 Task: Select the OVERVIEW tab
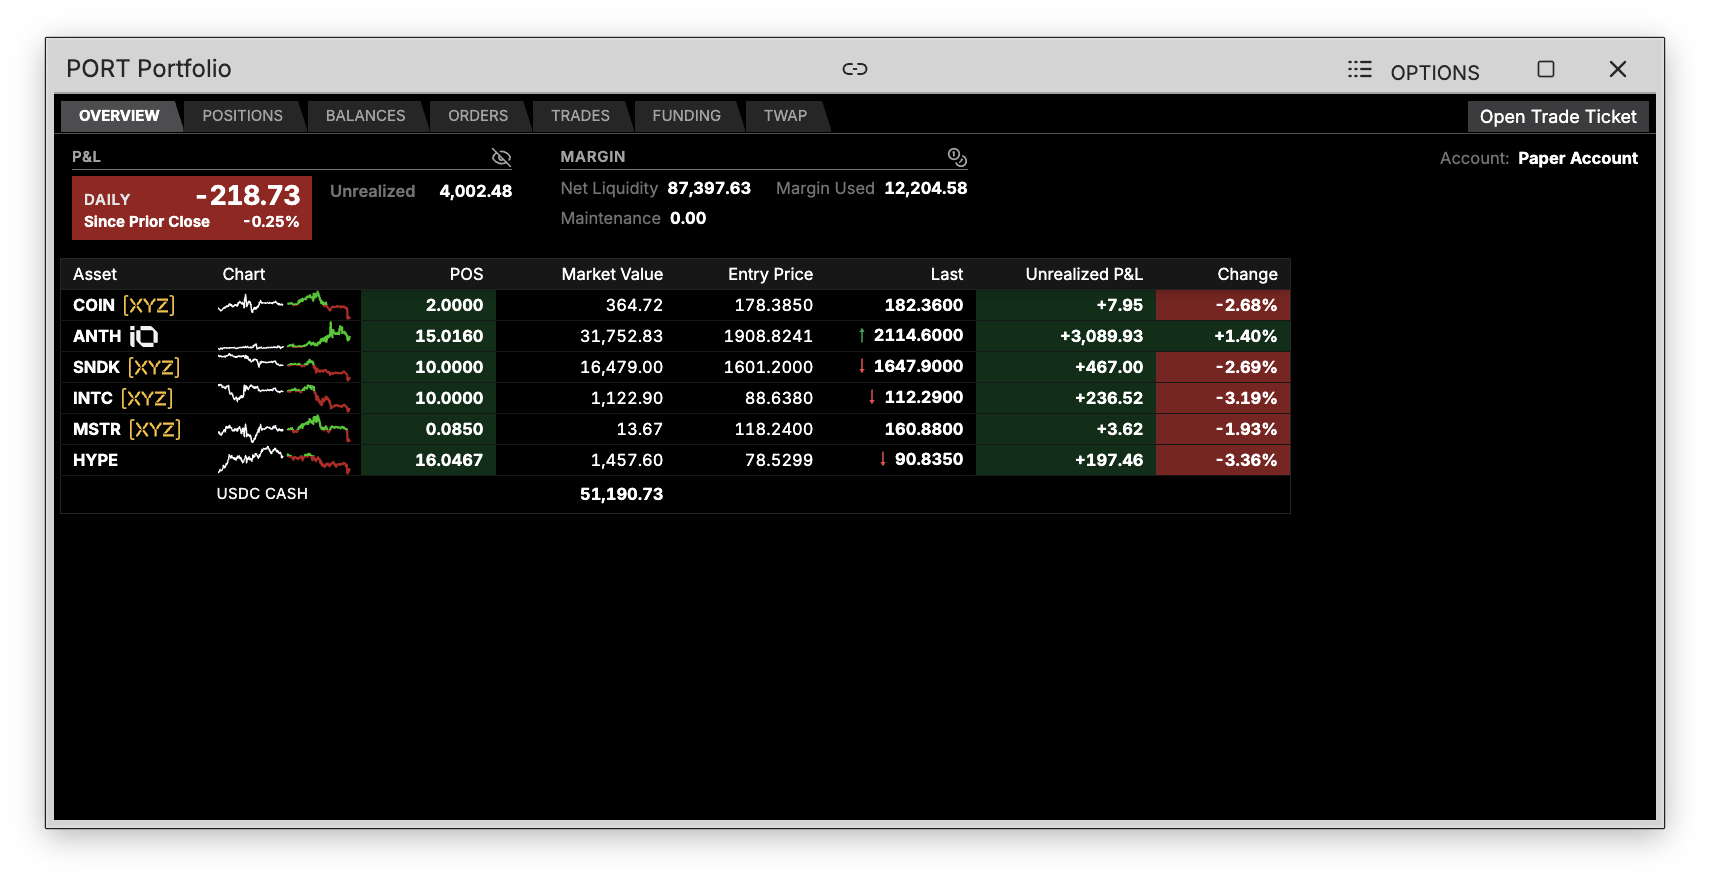point(119,116)
